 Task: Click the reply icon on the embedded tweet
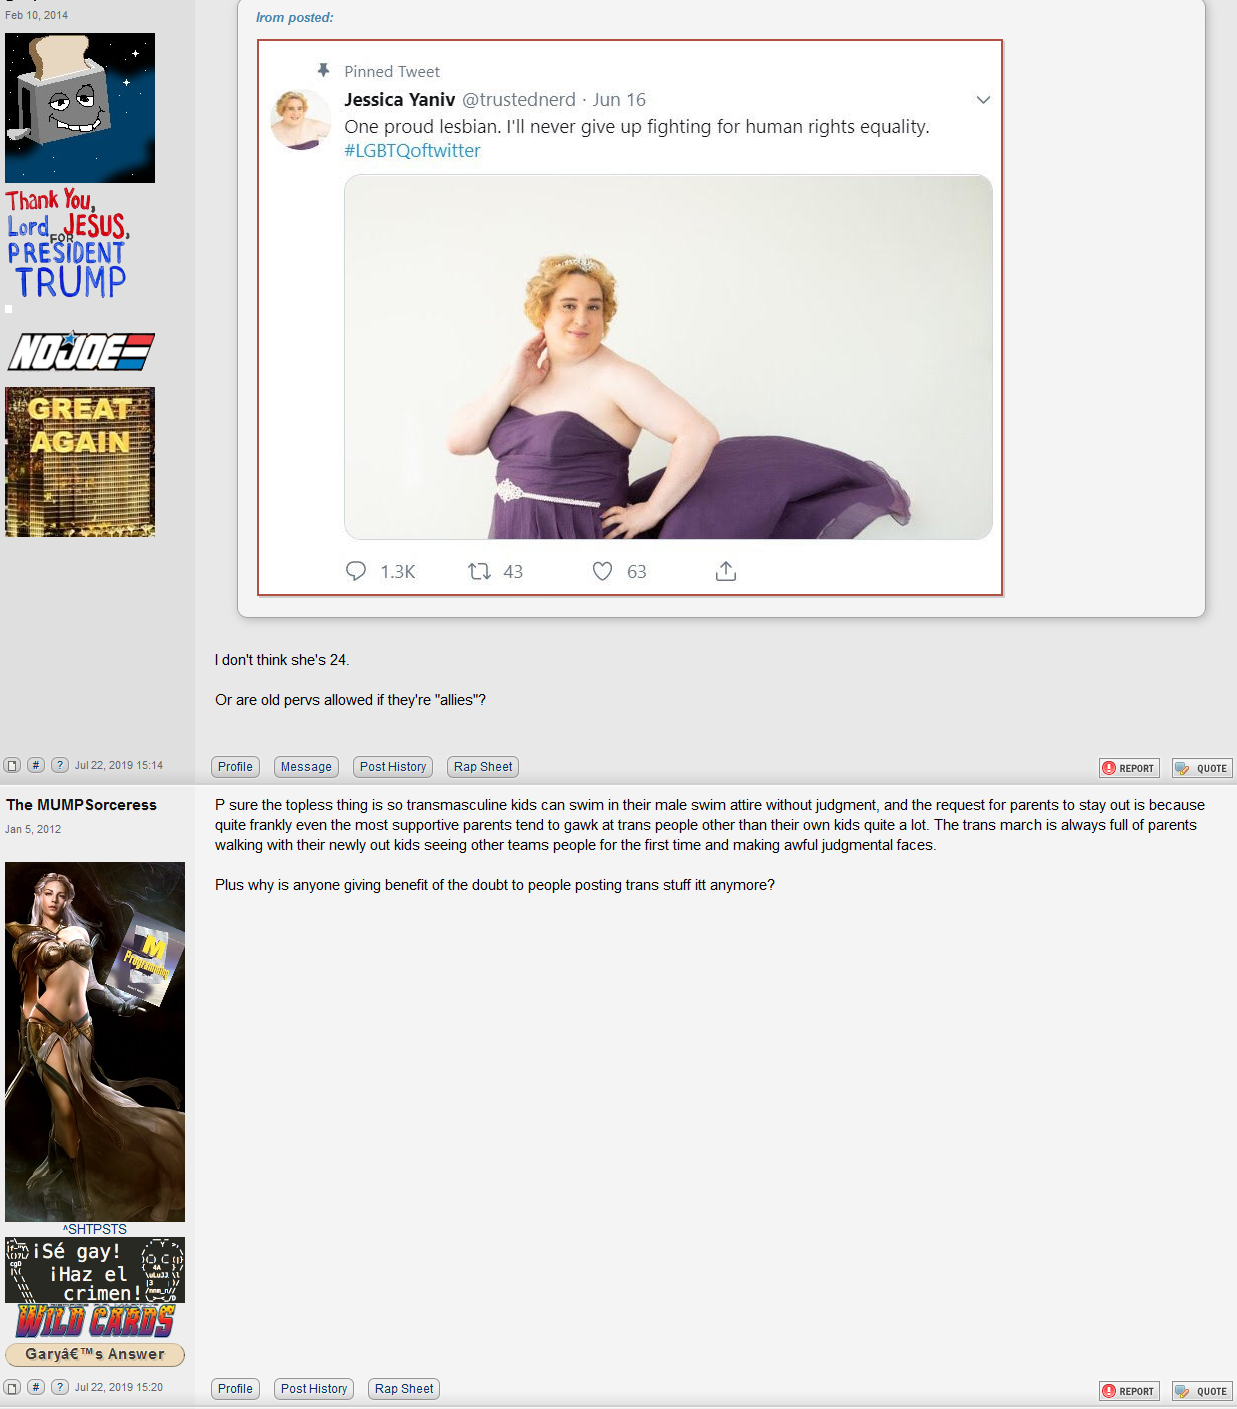(356, 571)
